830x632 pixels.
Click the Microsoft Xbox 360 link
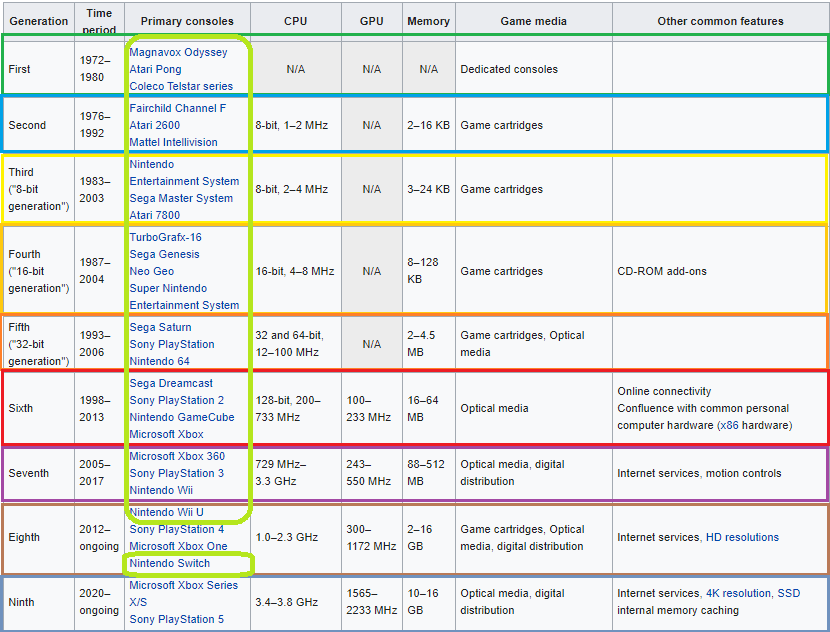[177, 456]
